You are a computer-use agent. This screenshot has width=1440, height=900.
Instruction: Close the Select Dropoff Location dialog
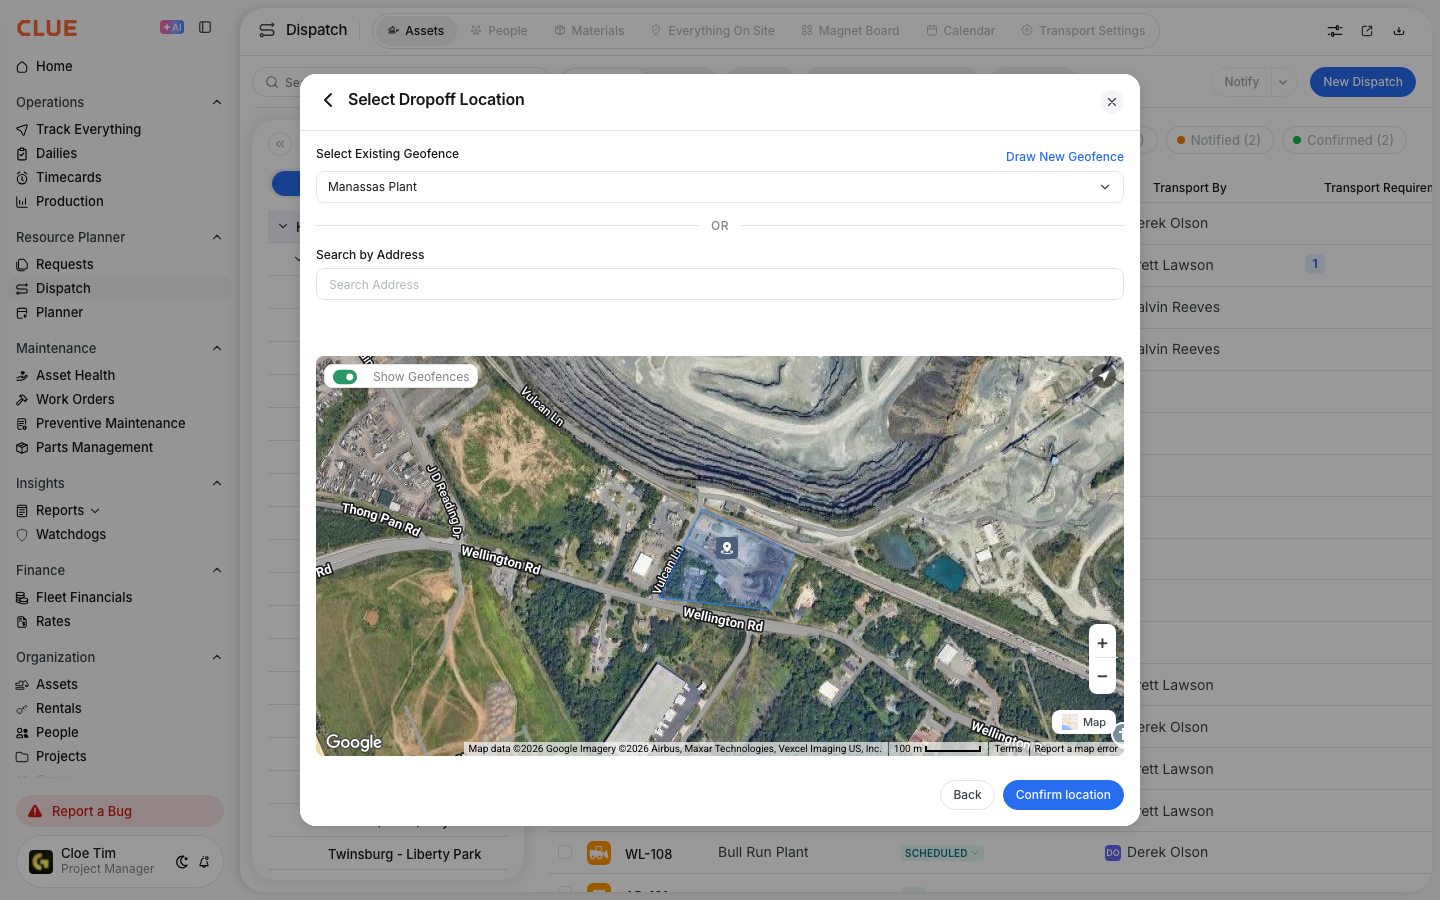(1111, 102)
